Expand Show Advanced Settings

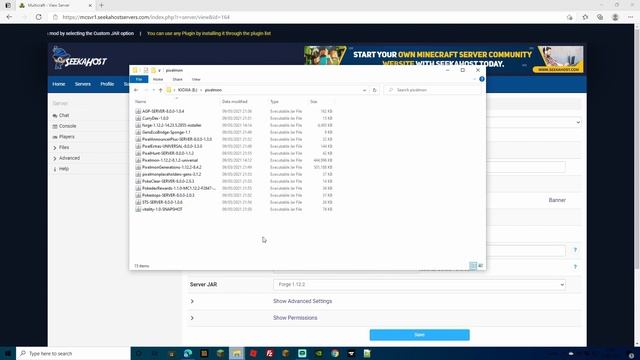(302, 301)
